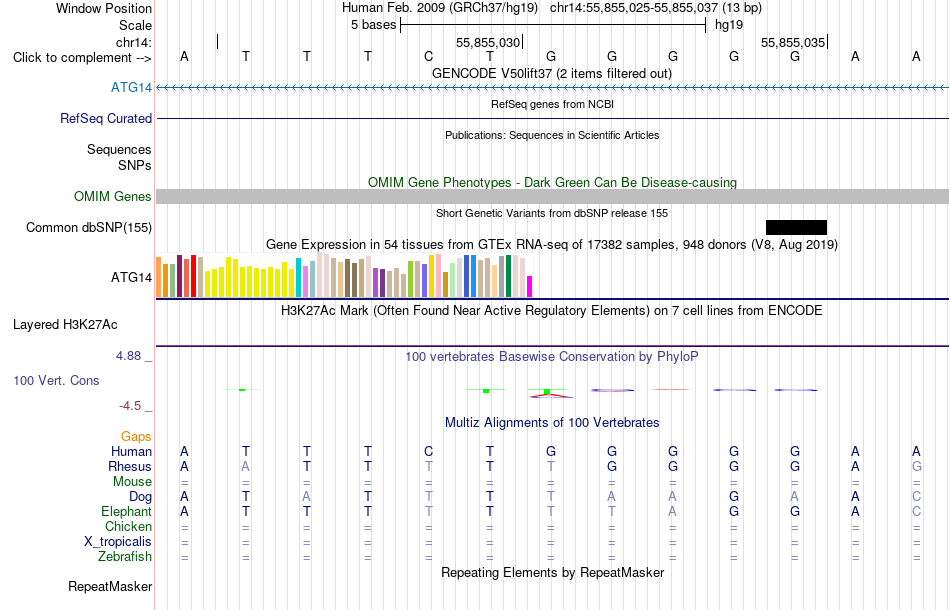Select the Human alignment row label
950x610 pixels.
[x=131, y=451]
